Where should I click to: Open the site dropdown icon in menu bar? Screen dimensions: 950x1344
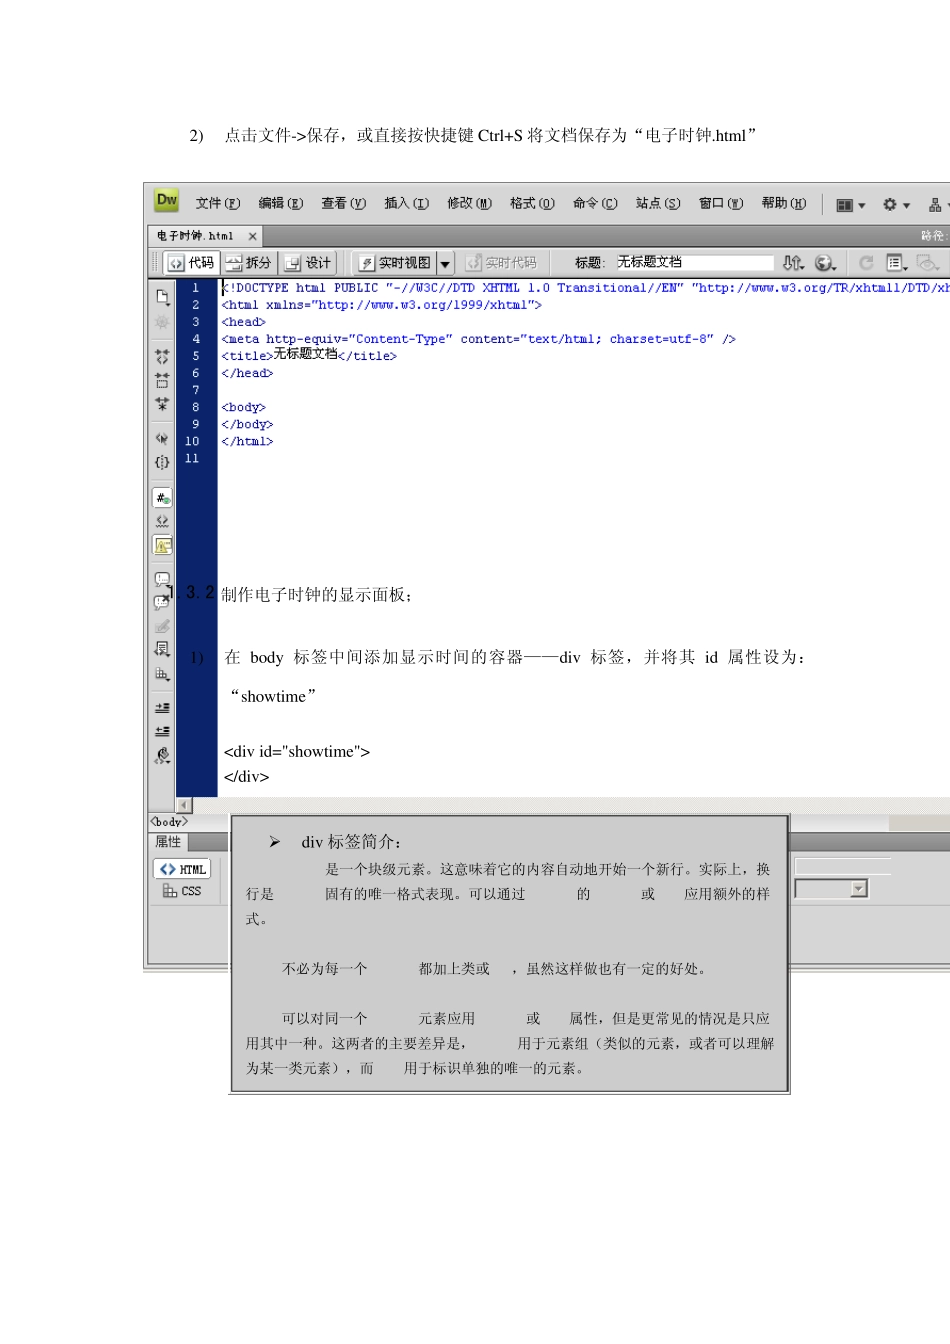point(938,205)
